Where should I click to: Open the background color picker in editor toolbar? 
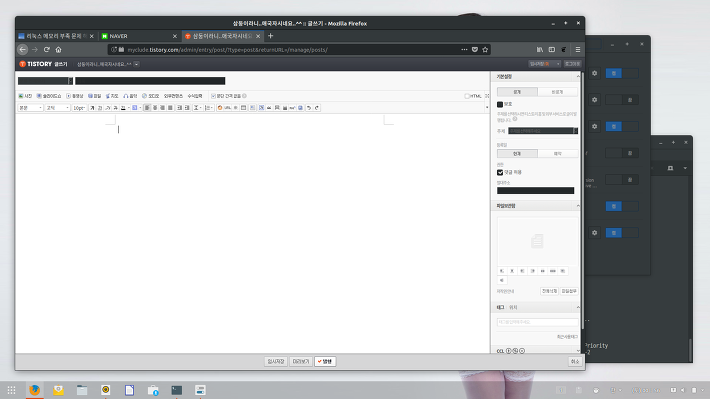tap(136, 108)
